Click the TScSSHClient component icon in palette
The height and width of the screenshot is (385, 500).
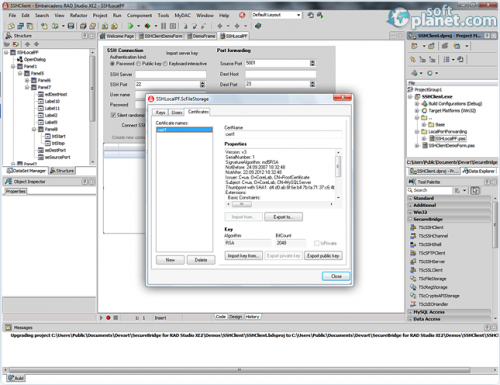(x=413, y=227)
